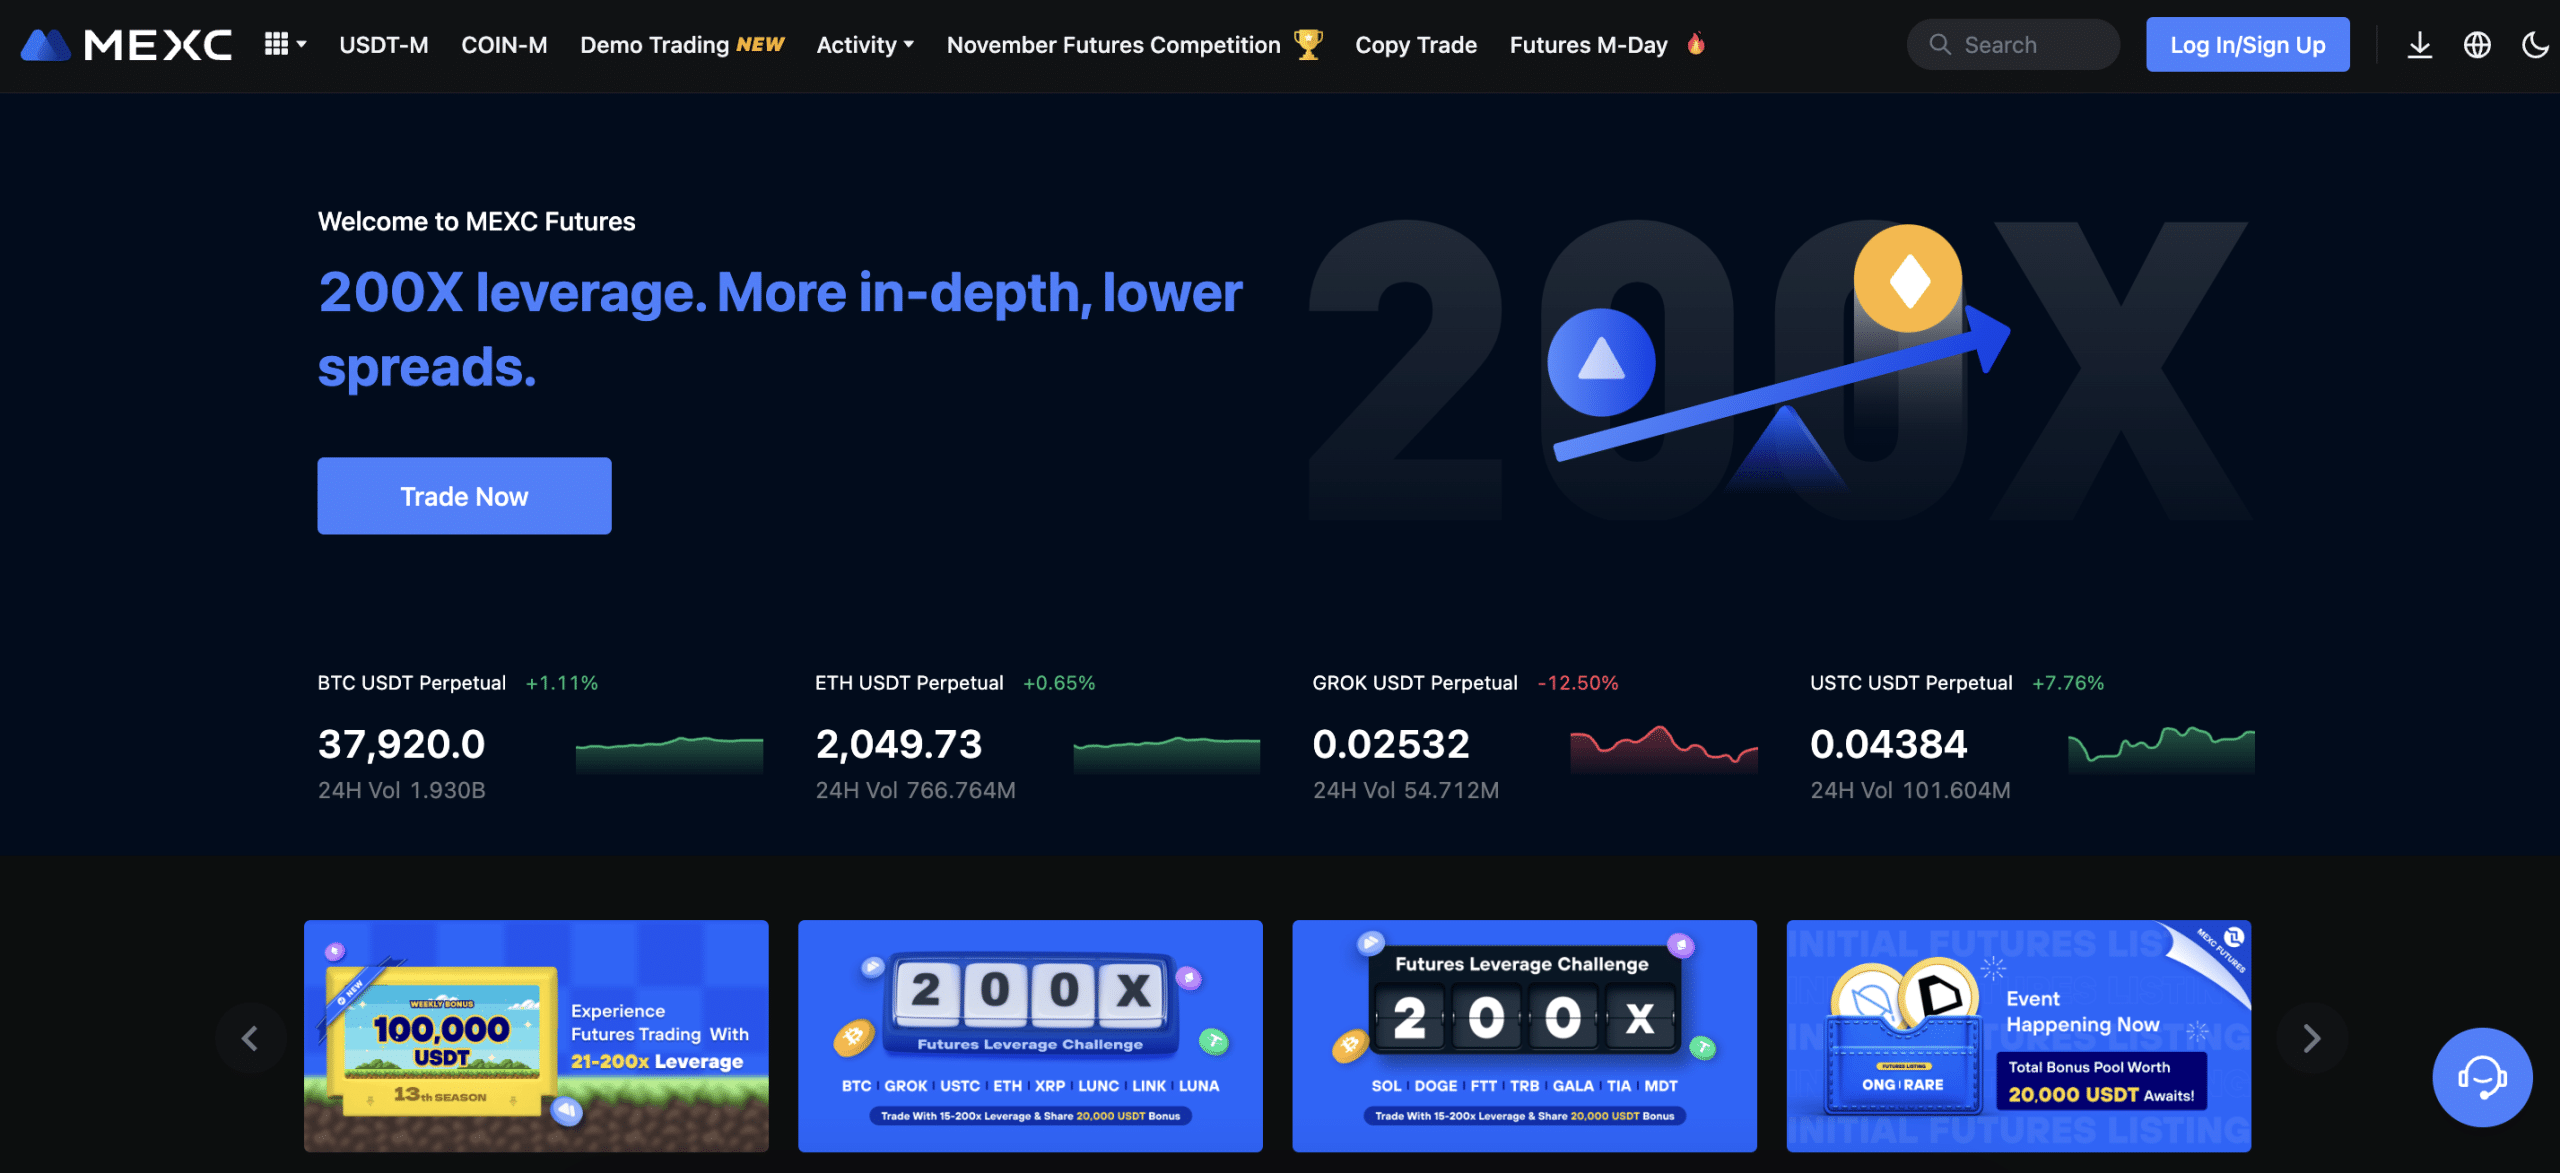
Task: Select the COIN-M tab
Action: (503, 44)
